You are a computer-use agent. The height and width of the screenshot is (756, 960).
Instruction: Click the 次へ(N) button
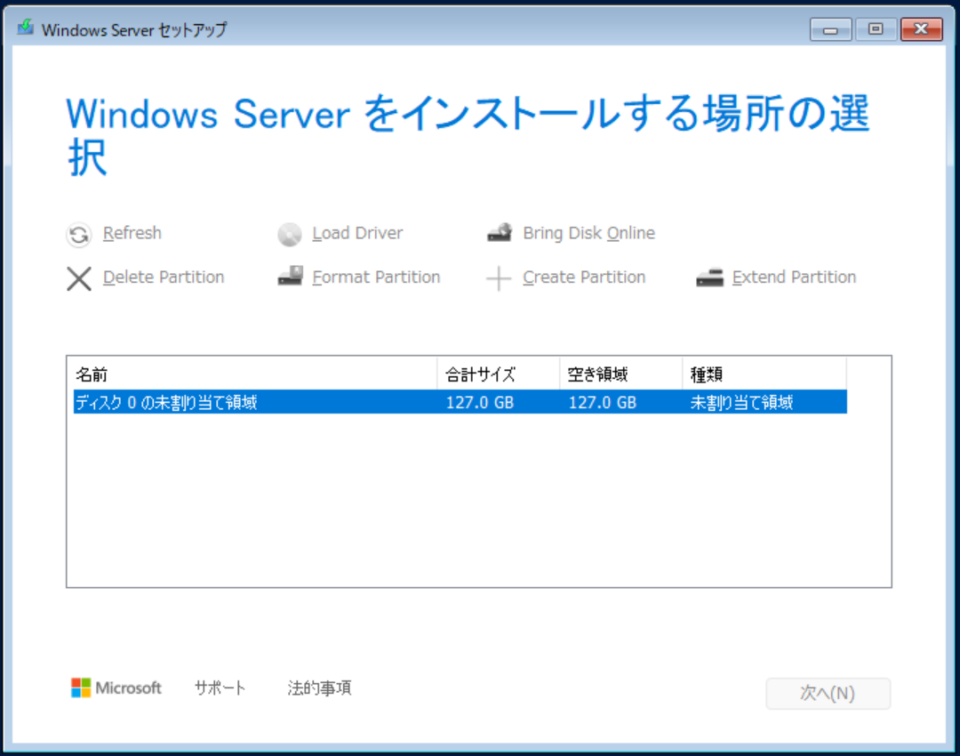[828, 694]
